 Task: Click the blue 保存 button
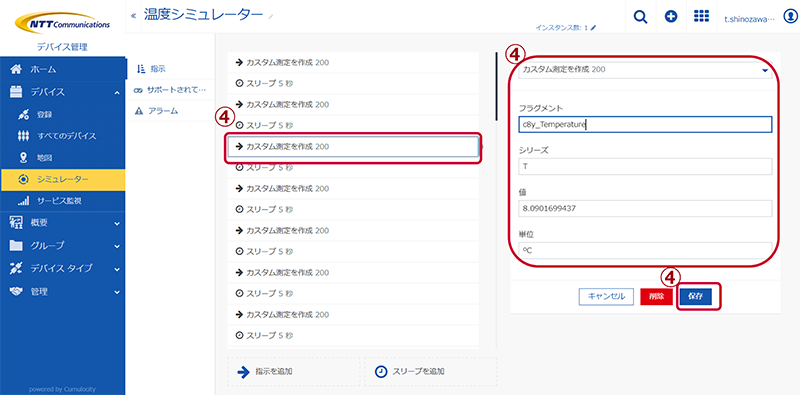coord(695,297)
